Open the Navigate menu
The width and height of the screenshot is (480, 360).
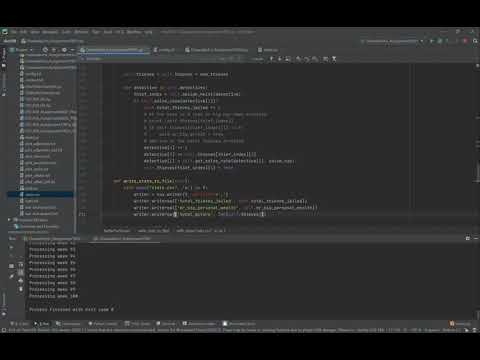(x=50, y=32)
